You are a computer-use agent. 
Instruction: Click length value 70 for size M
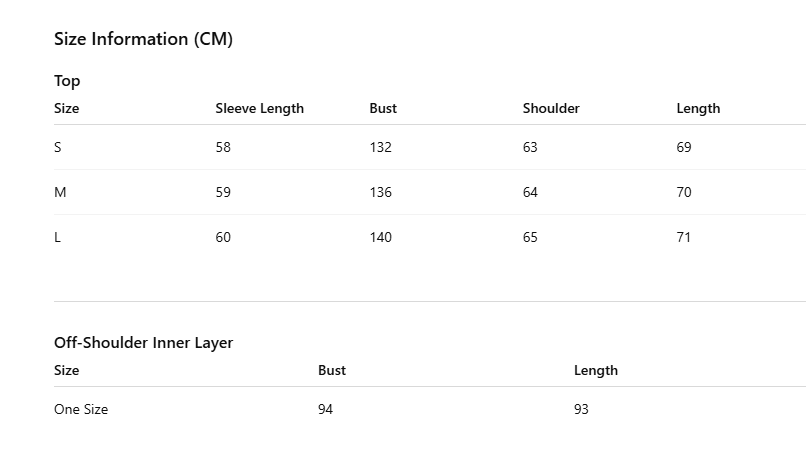tap(684, 192)
